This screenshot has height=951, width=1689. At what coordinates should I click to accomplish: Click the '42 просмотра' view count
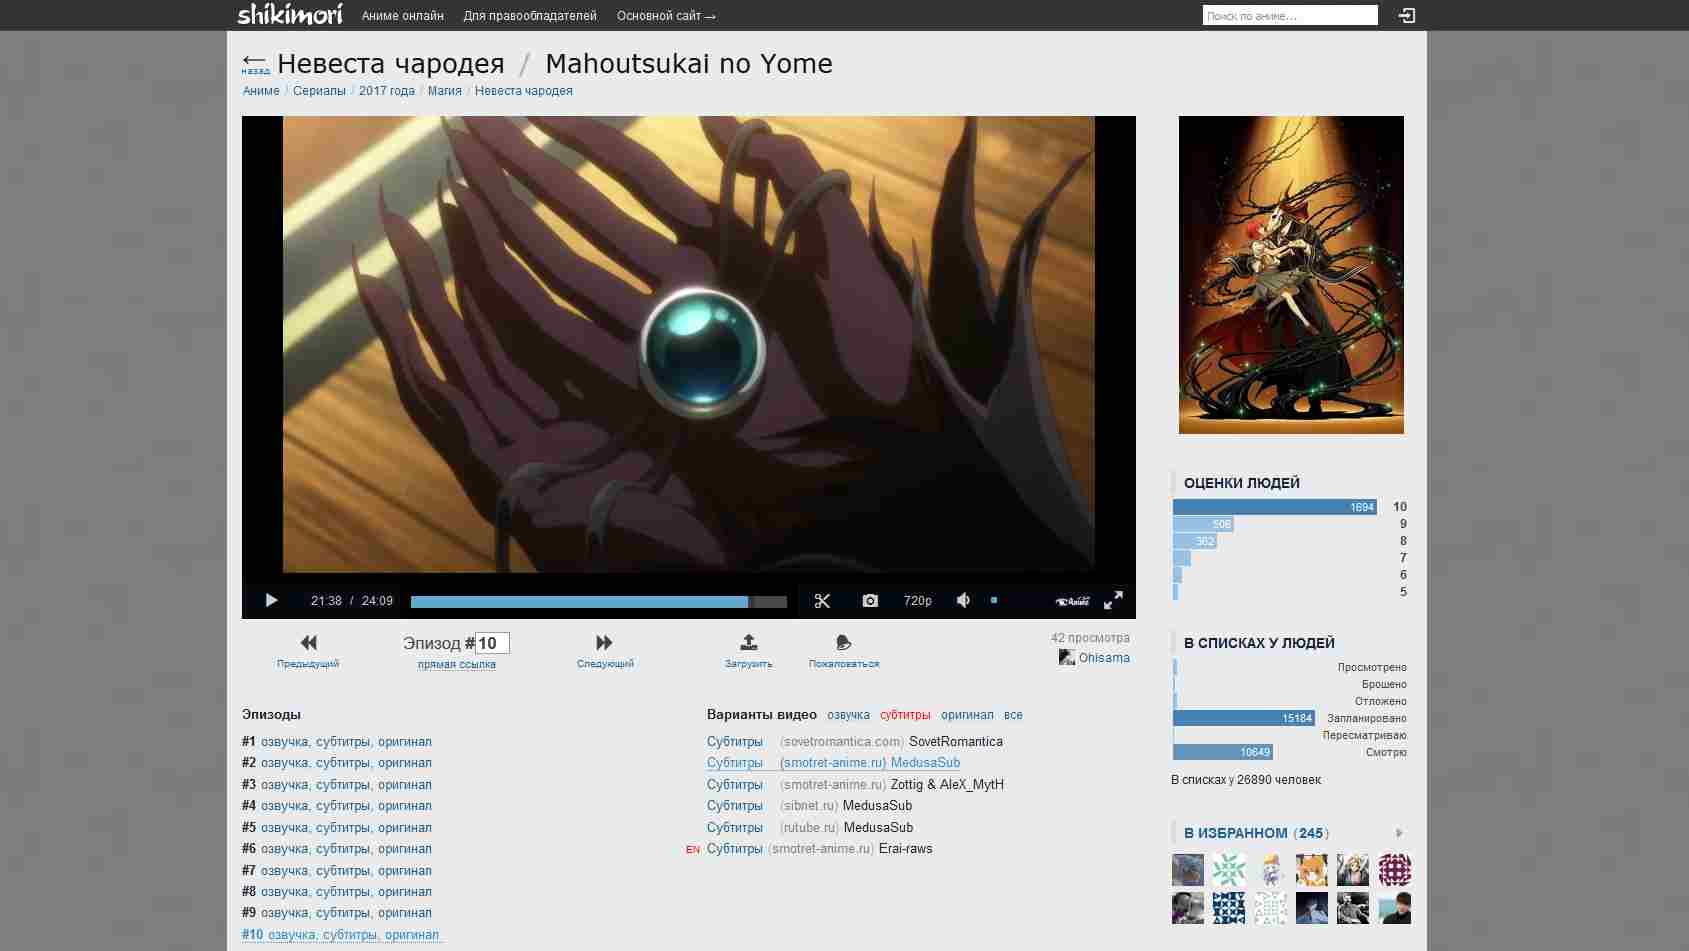tap(1090, 638)
